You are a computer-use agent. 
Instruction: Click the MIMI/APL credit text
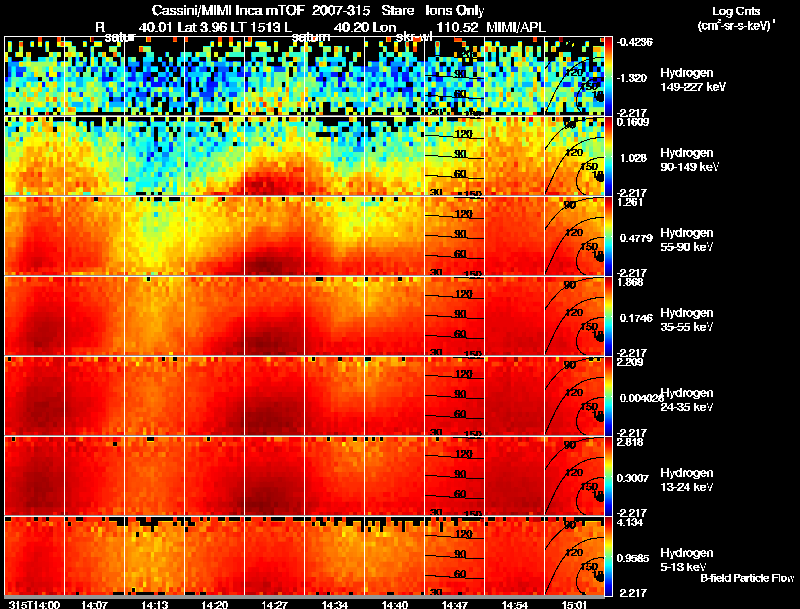click(x=516, y=27)
